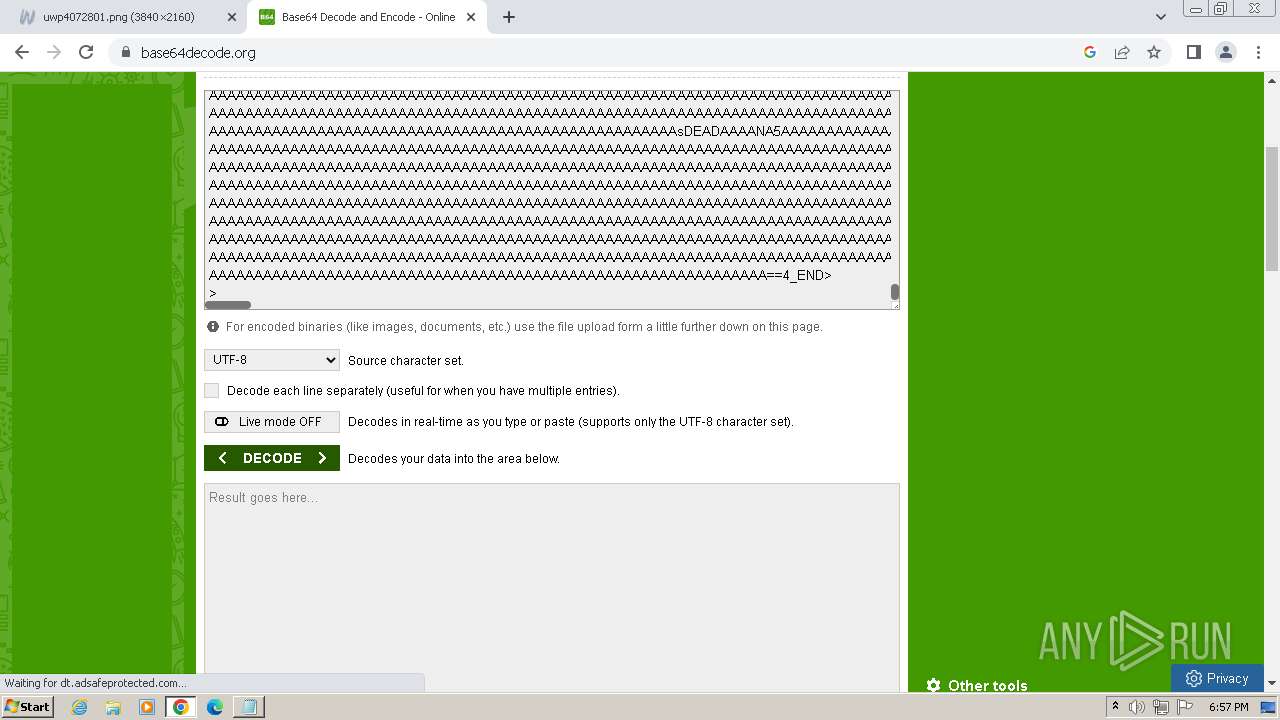Go forward to the next page

click(x=54, y=52)
